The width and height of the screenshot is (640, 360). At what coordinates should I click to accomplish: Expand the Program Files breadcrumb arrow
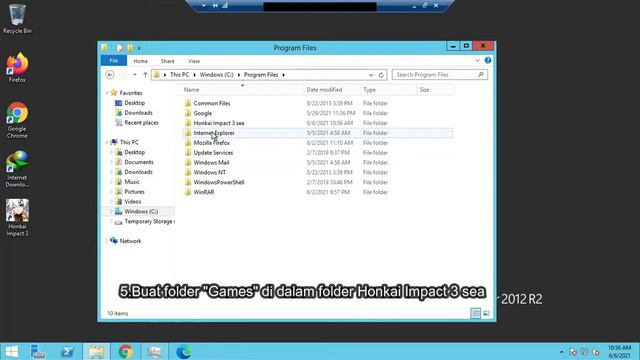[283, 75]
